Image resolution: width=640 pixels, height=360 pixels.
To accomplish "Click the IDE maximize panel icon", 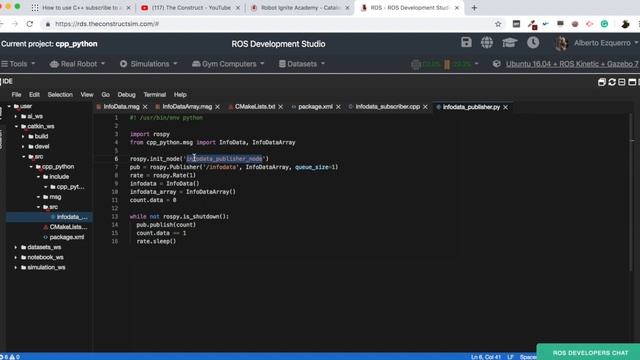I will click(x=632, y=82).
